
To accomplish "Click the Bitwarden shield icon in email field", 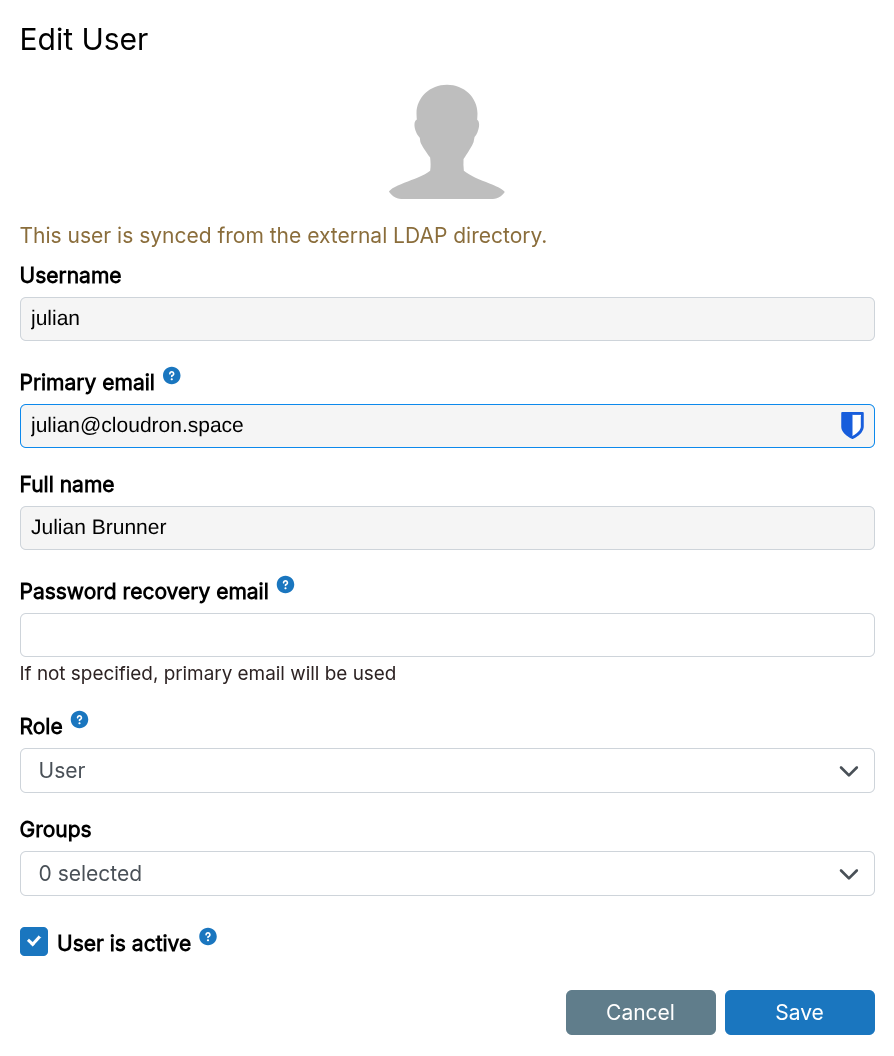I will click(851, 426).
